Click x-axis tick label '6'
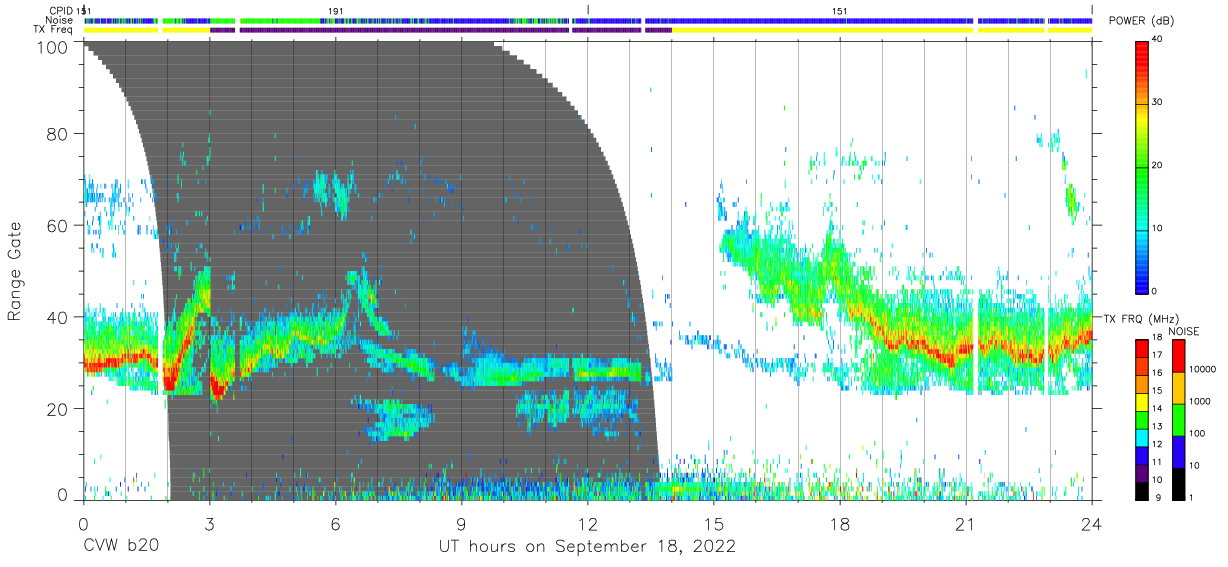 pyautogui.click(x=335, y=524)
